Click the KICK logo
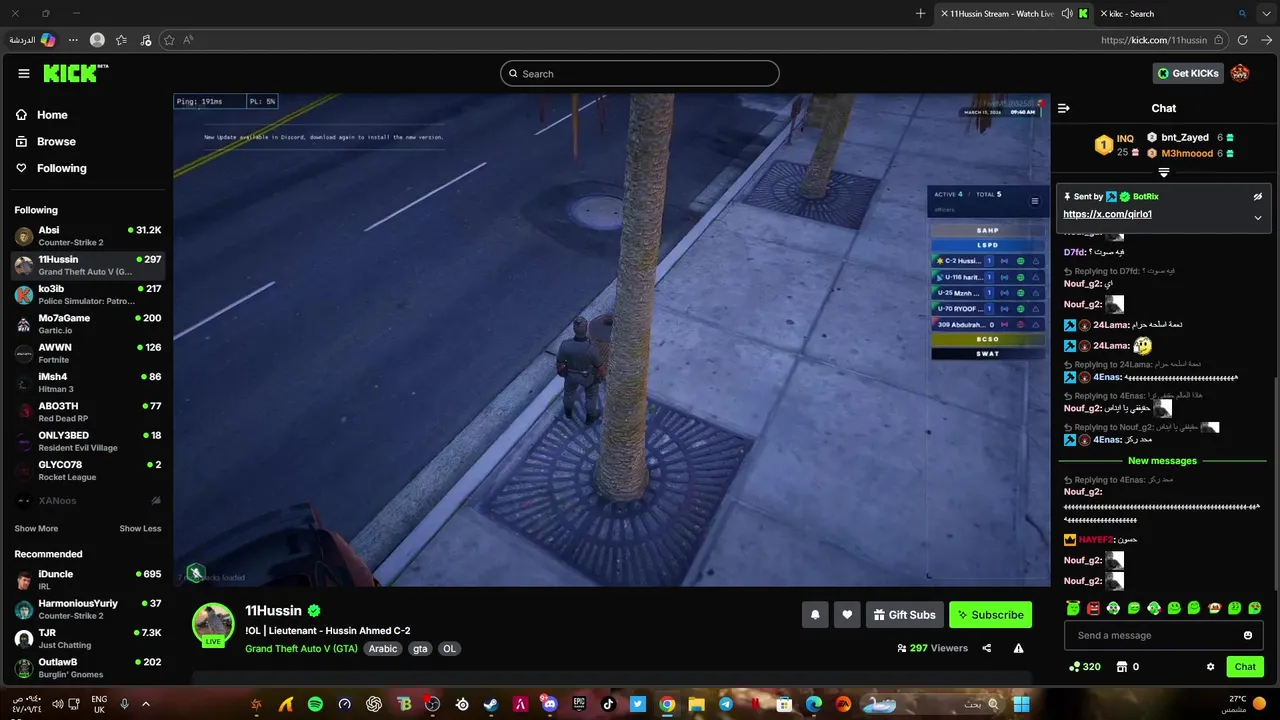The width and height of the screenshot is (1280, 720). [75, 73]
